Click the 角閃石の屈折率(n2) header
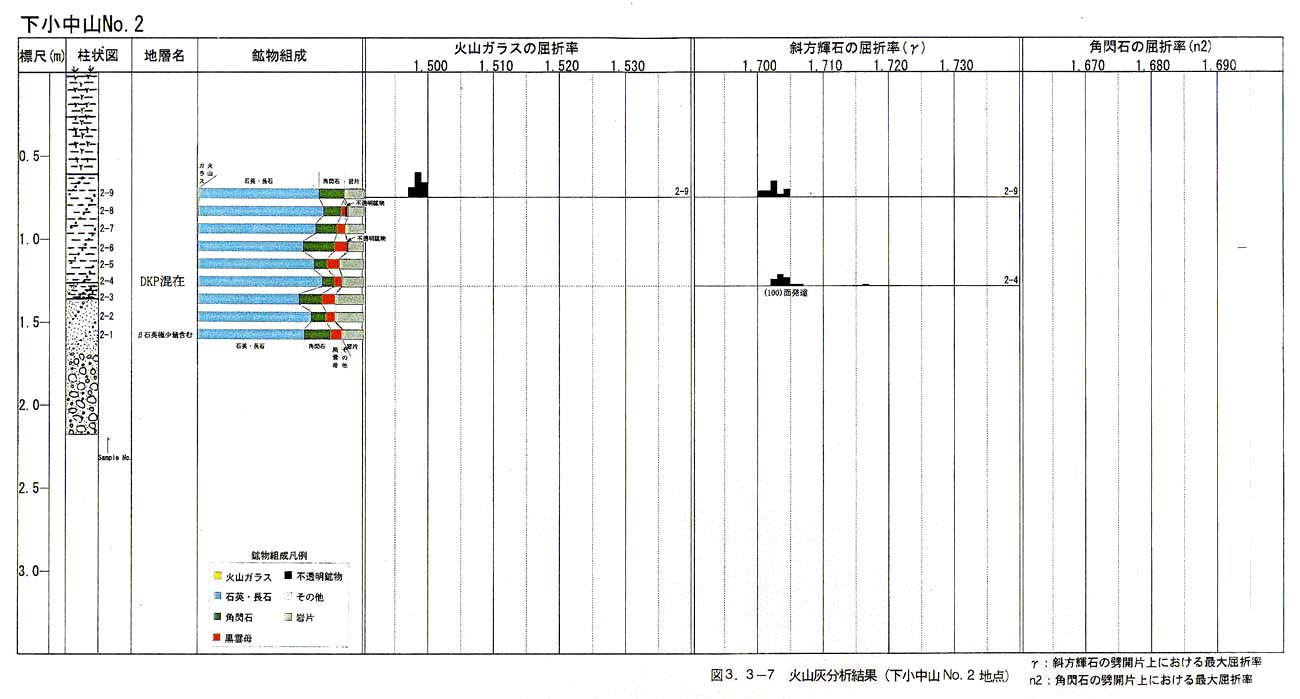The image size is (1300, 699). pyautogui.click(x=1150, y=47)
